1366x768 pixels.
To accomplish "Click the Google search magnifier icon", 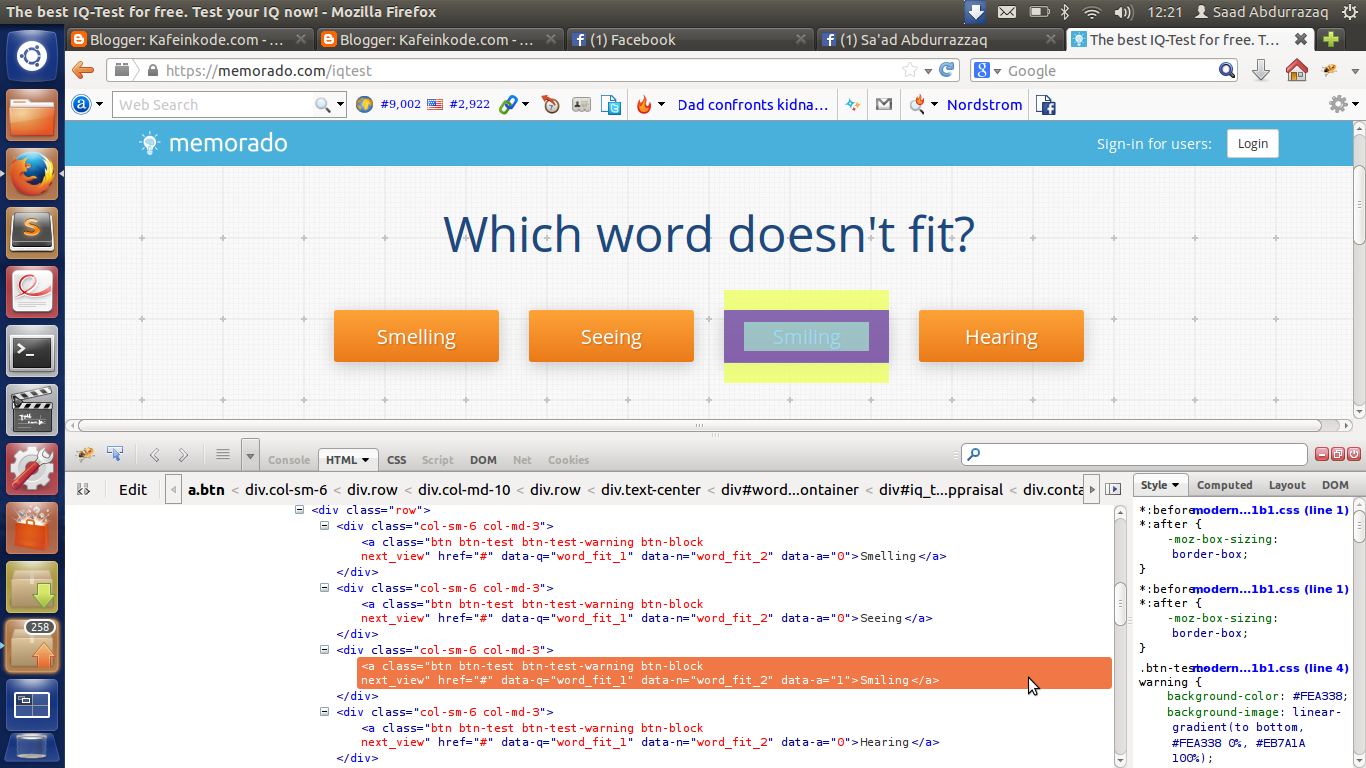I will click(1227, 71).
